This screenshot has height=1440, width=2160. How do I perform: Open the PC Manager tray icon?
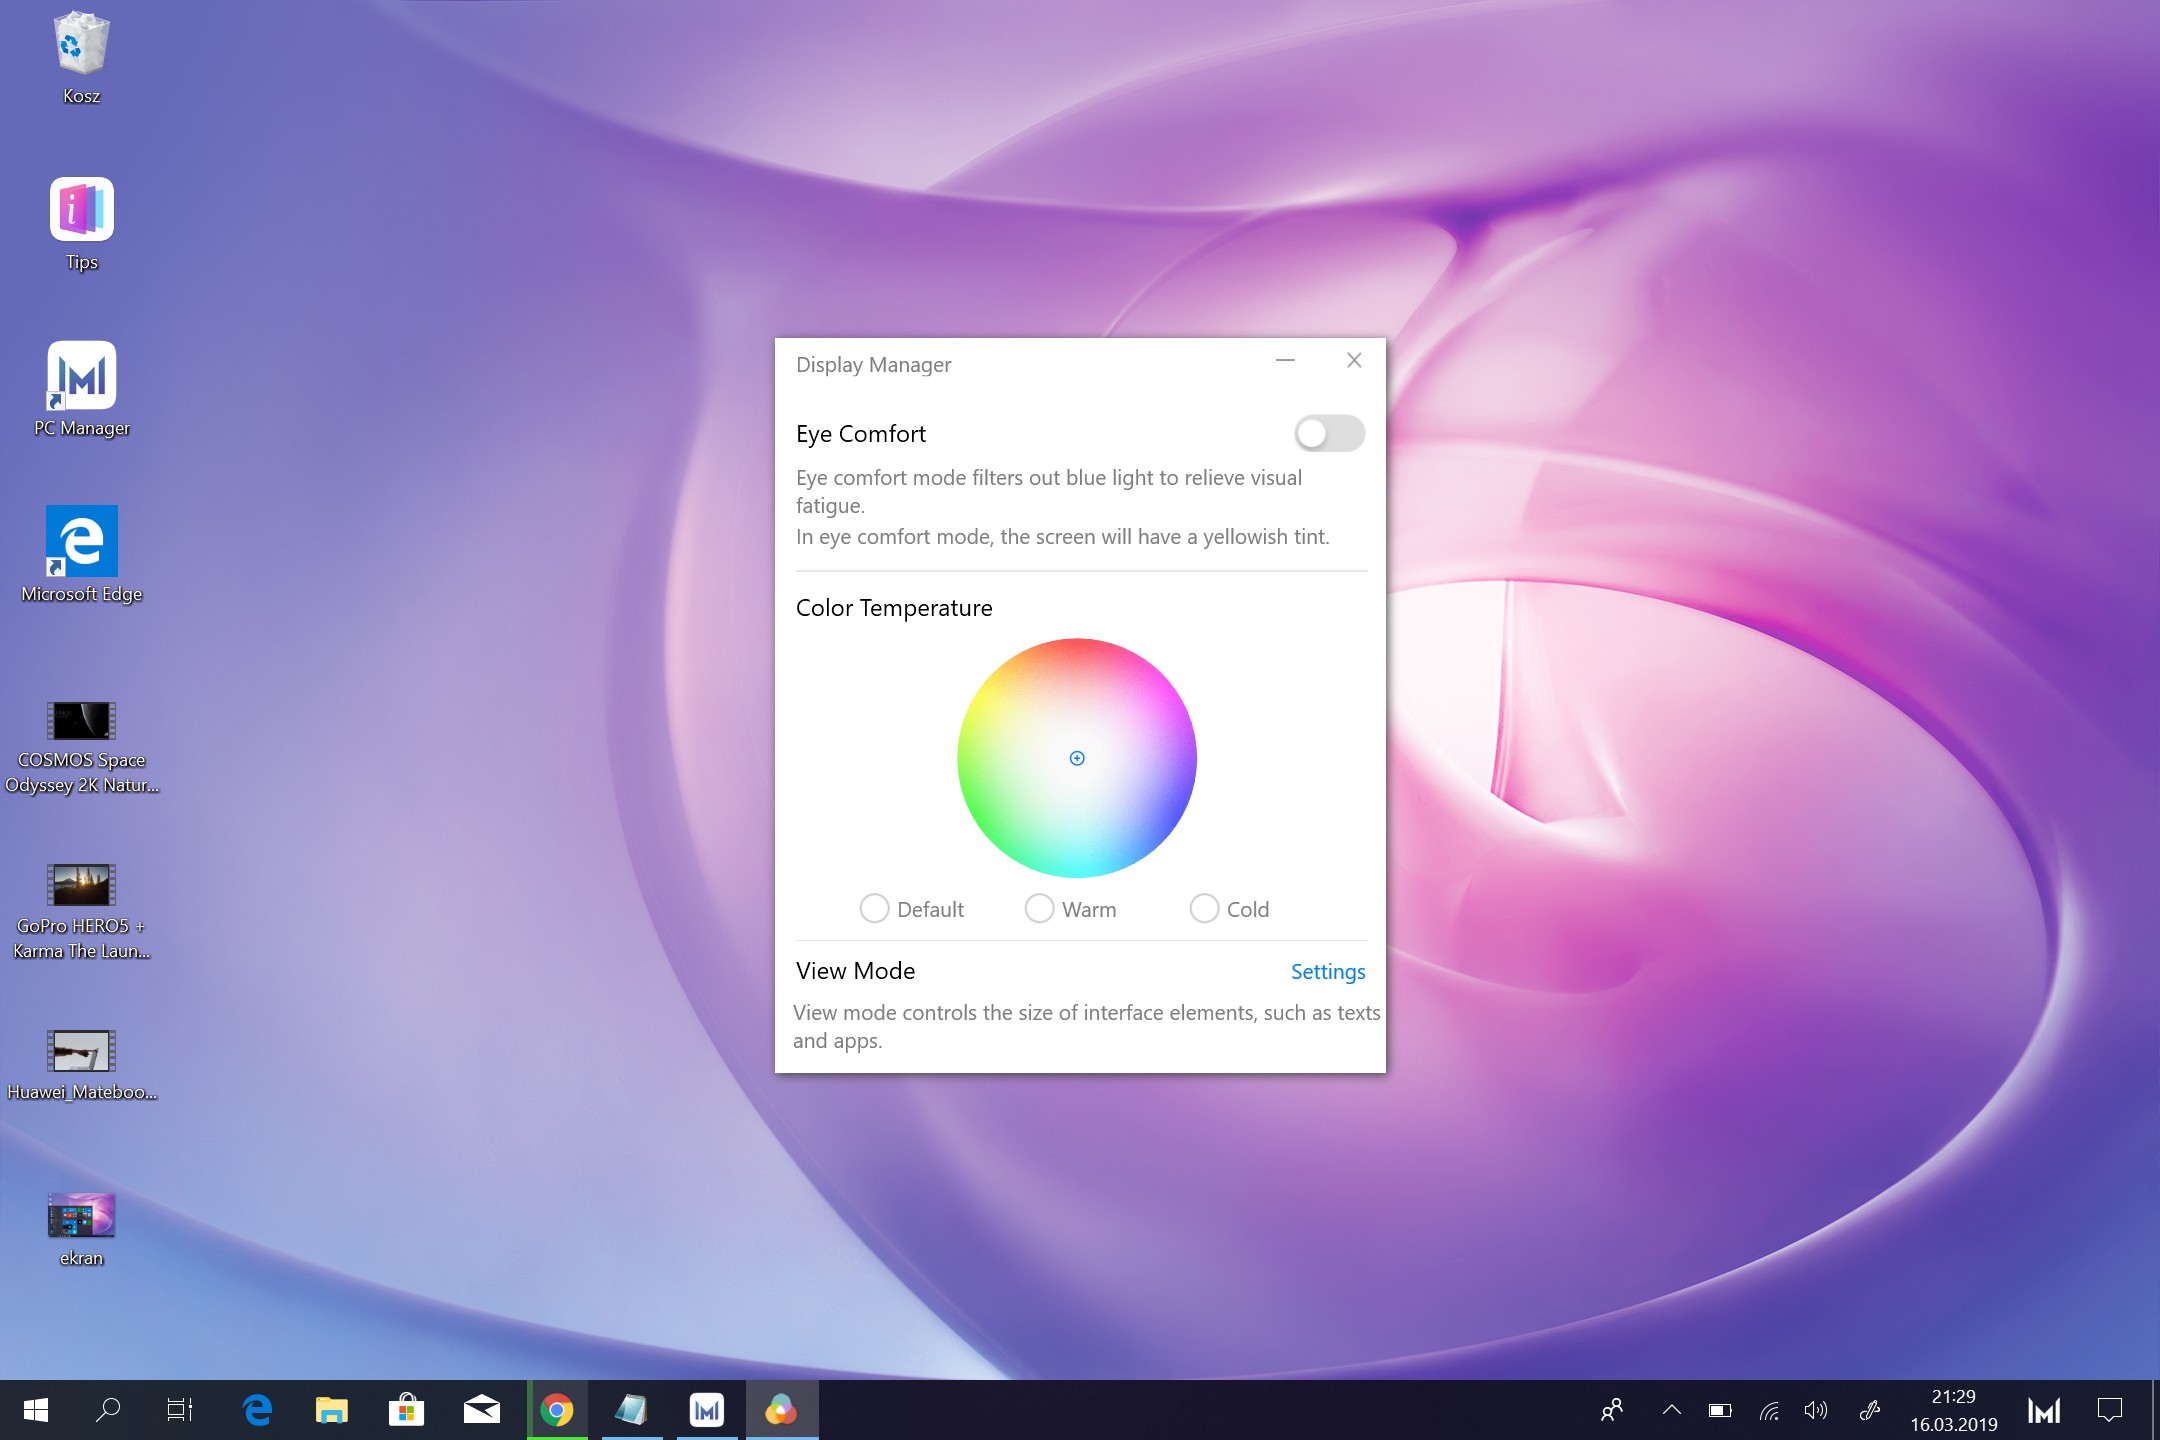pyautogui.click(x=2044, y=1410)
